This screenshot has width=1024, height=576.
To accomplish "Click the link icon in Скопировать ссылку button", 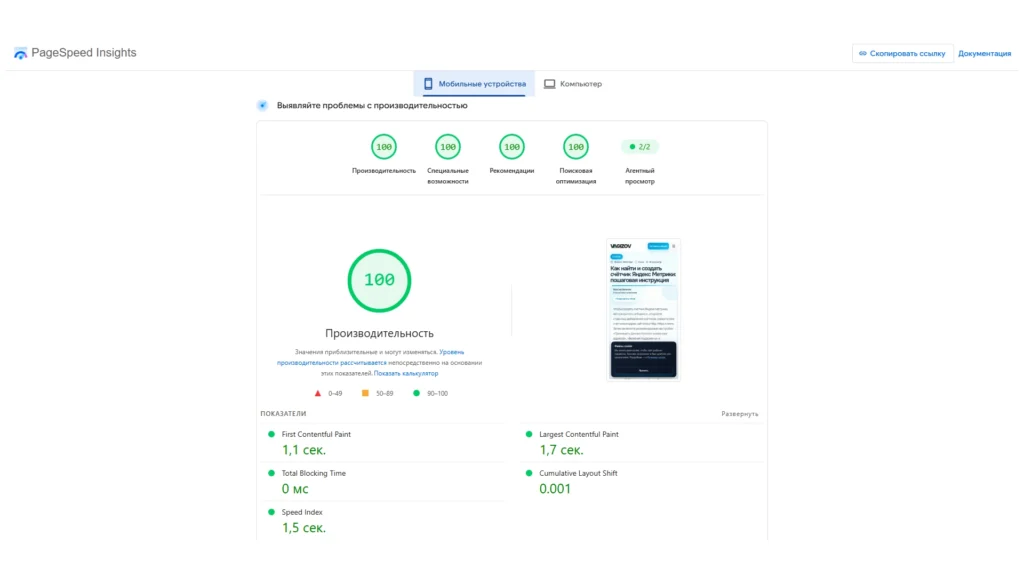I will click(x=863, y=54).
